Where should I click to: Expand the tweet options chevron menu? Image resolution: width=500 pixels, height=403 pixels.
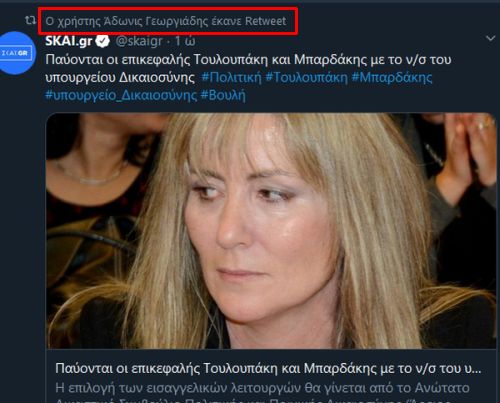click(x=490, y=39)
